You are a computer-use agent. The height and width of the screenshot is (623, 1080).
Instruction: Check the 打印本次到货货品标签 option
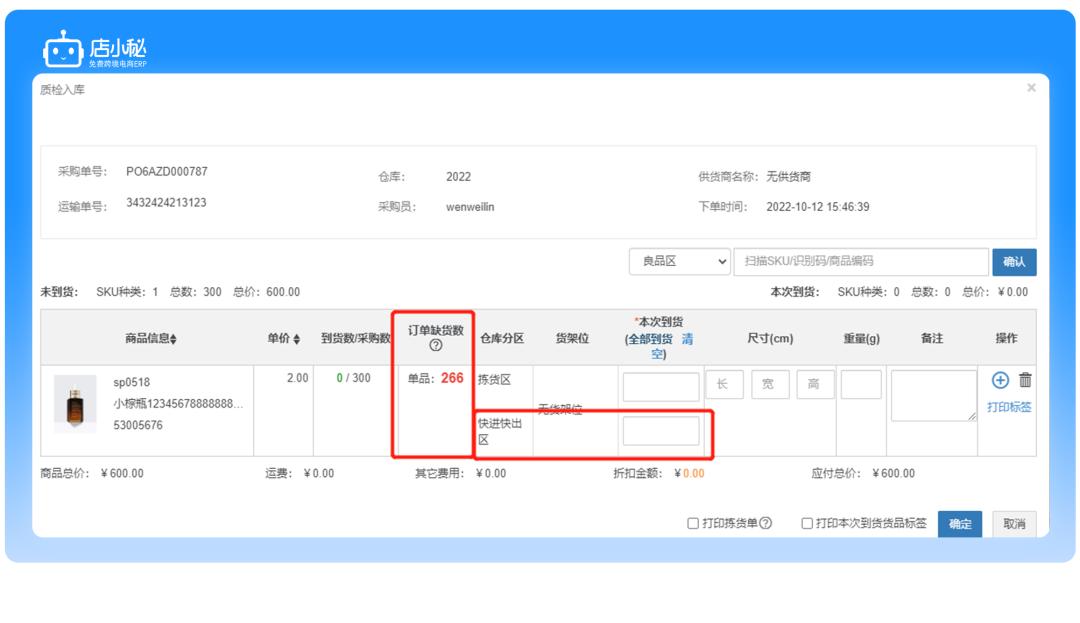click(x=806, y=523)
